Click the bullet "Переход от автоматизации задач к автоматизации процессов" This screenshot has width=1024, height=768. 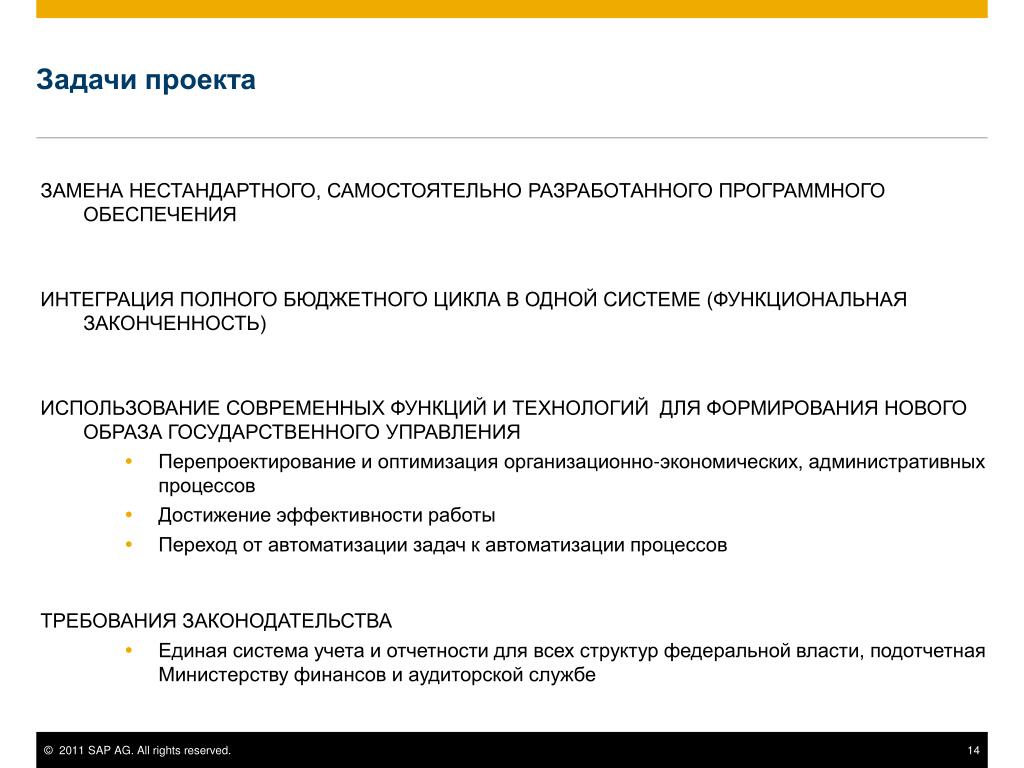coord(443,545)
